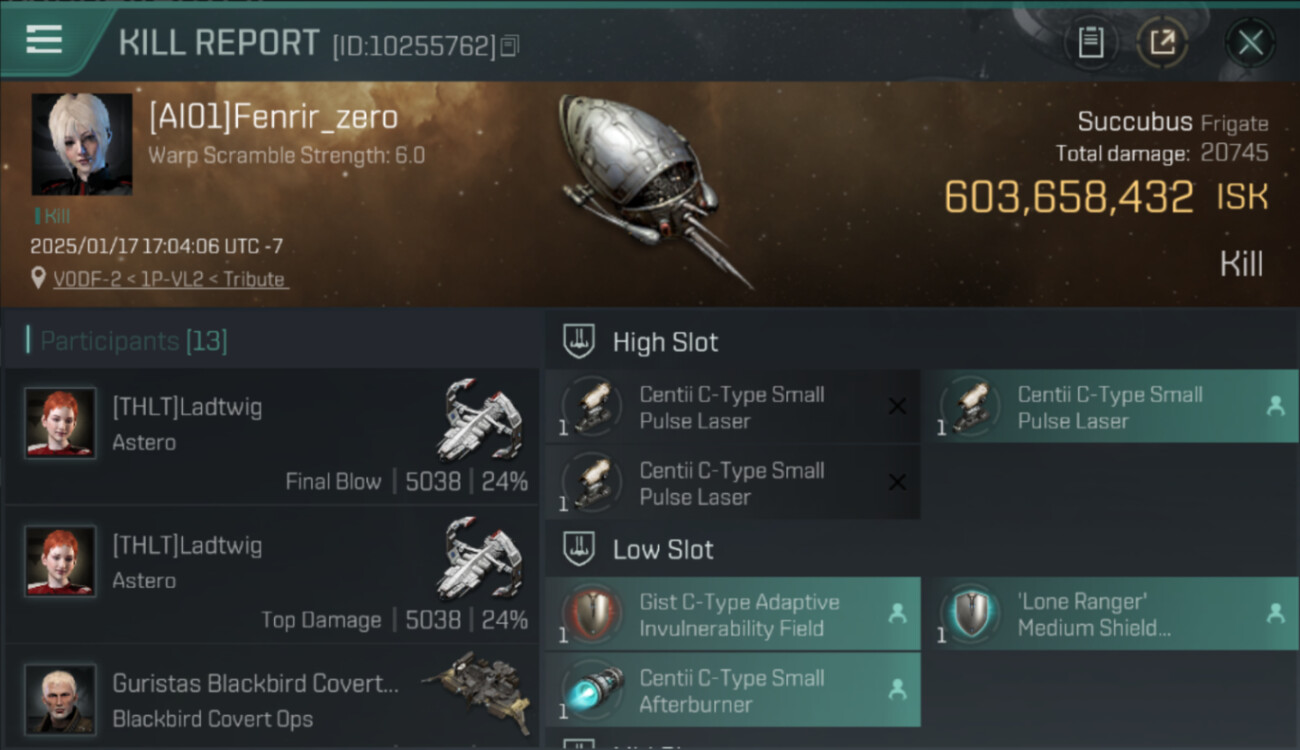Viewport: 1300px width, 750px height.
Task: Click the Fenrir_zero pilot name
Action: click(x=273, y=117)
